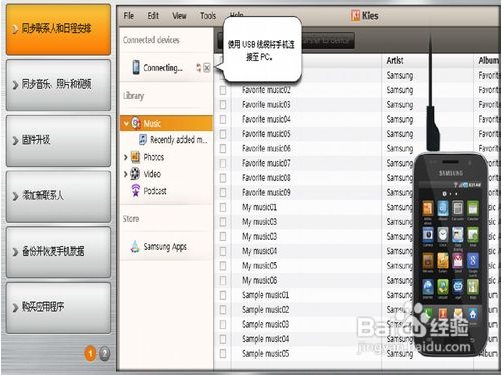Click the Connecting... device label

[x=163, y=68]
